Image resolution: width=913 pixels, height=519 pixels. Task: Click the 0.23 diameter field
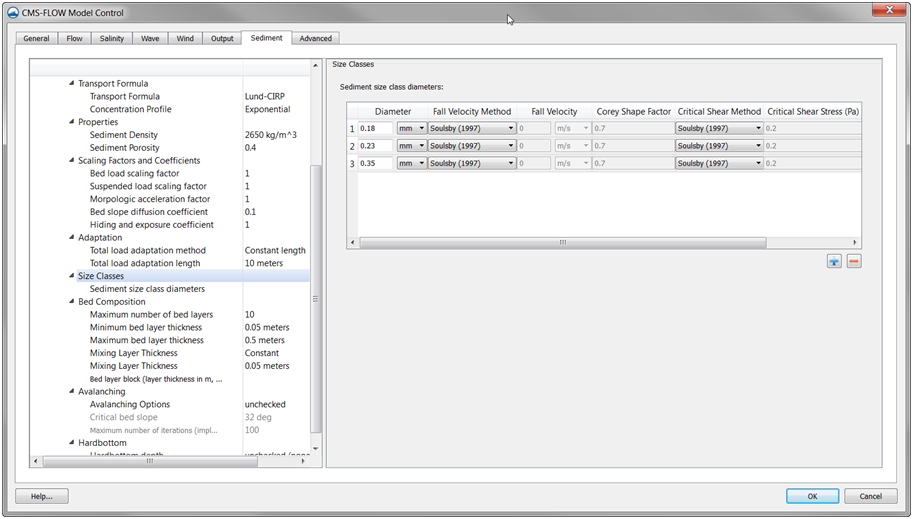pyautogui.click(x=376, y=146)
